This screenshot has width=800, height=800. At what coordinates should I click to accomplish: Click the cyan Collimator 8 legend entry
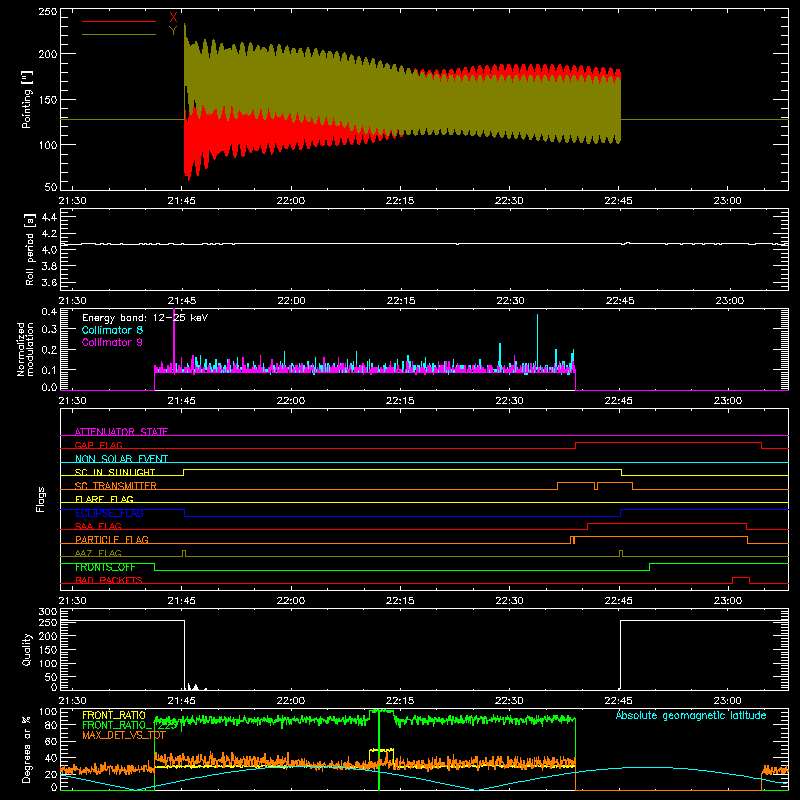tap(112, 330)
